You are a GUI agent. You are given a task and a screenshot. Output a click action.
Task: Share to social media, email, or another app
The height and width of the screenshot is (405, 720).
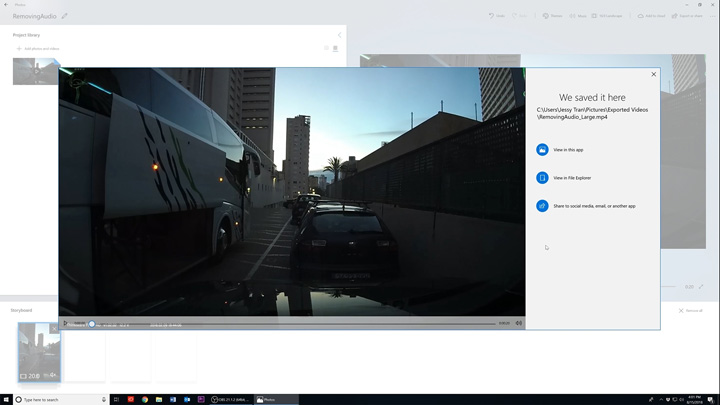click(x=593, y=206)
